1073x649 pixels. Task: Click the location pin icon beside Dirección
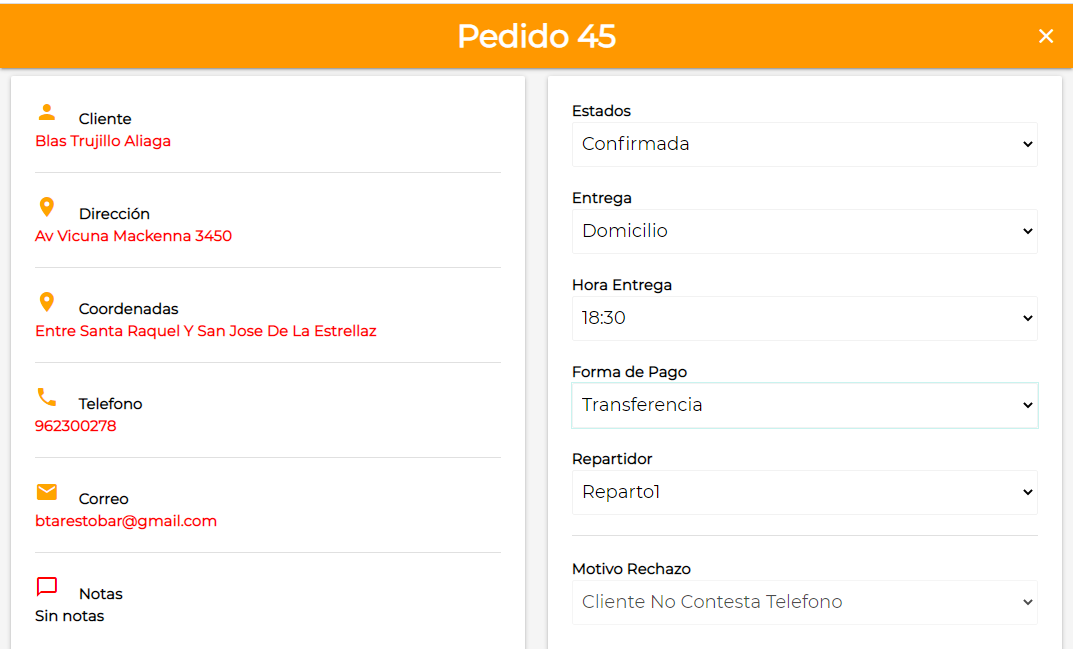pyautogui.click(x=47, y=207)
